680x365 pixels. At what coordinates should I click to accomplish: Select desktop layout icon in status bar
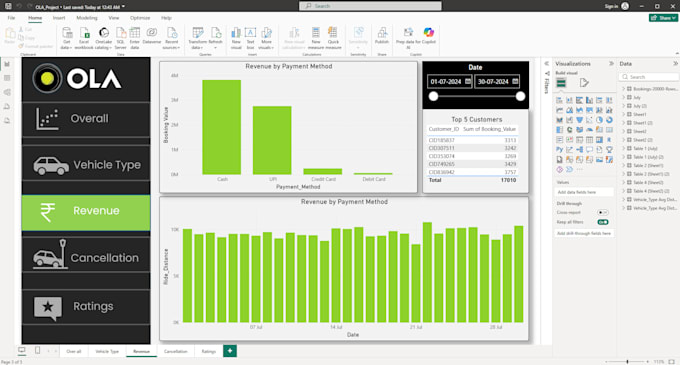coord(22,350)
